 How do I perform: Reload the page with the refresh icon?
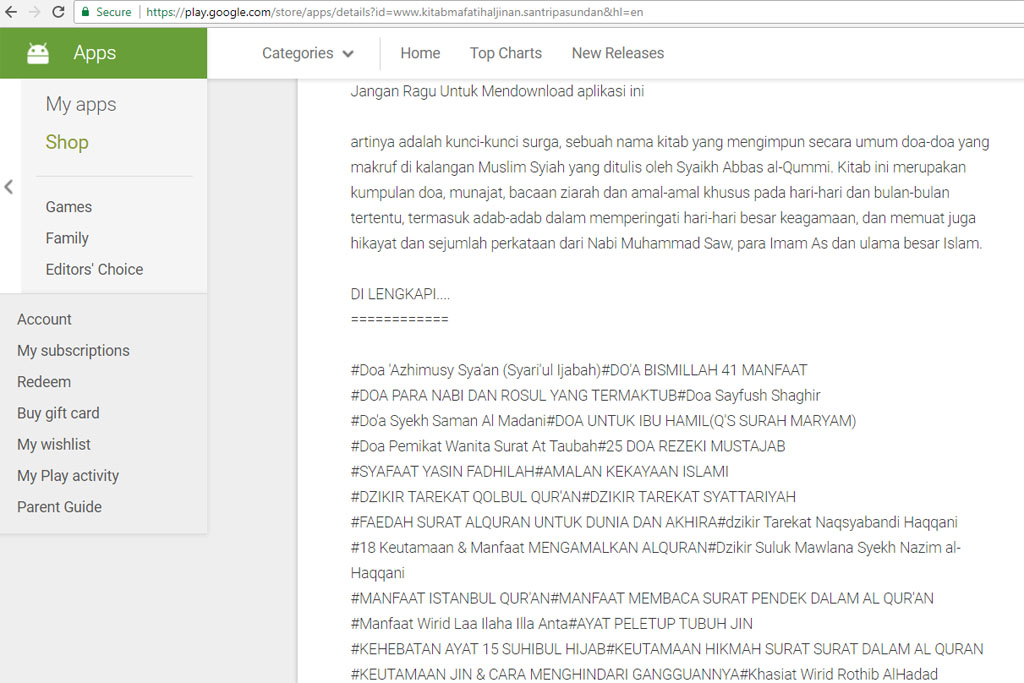[58, 12]
